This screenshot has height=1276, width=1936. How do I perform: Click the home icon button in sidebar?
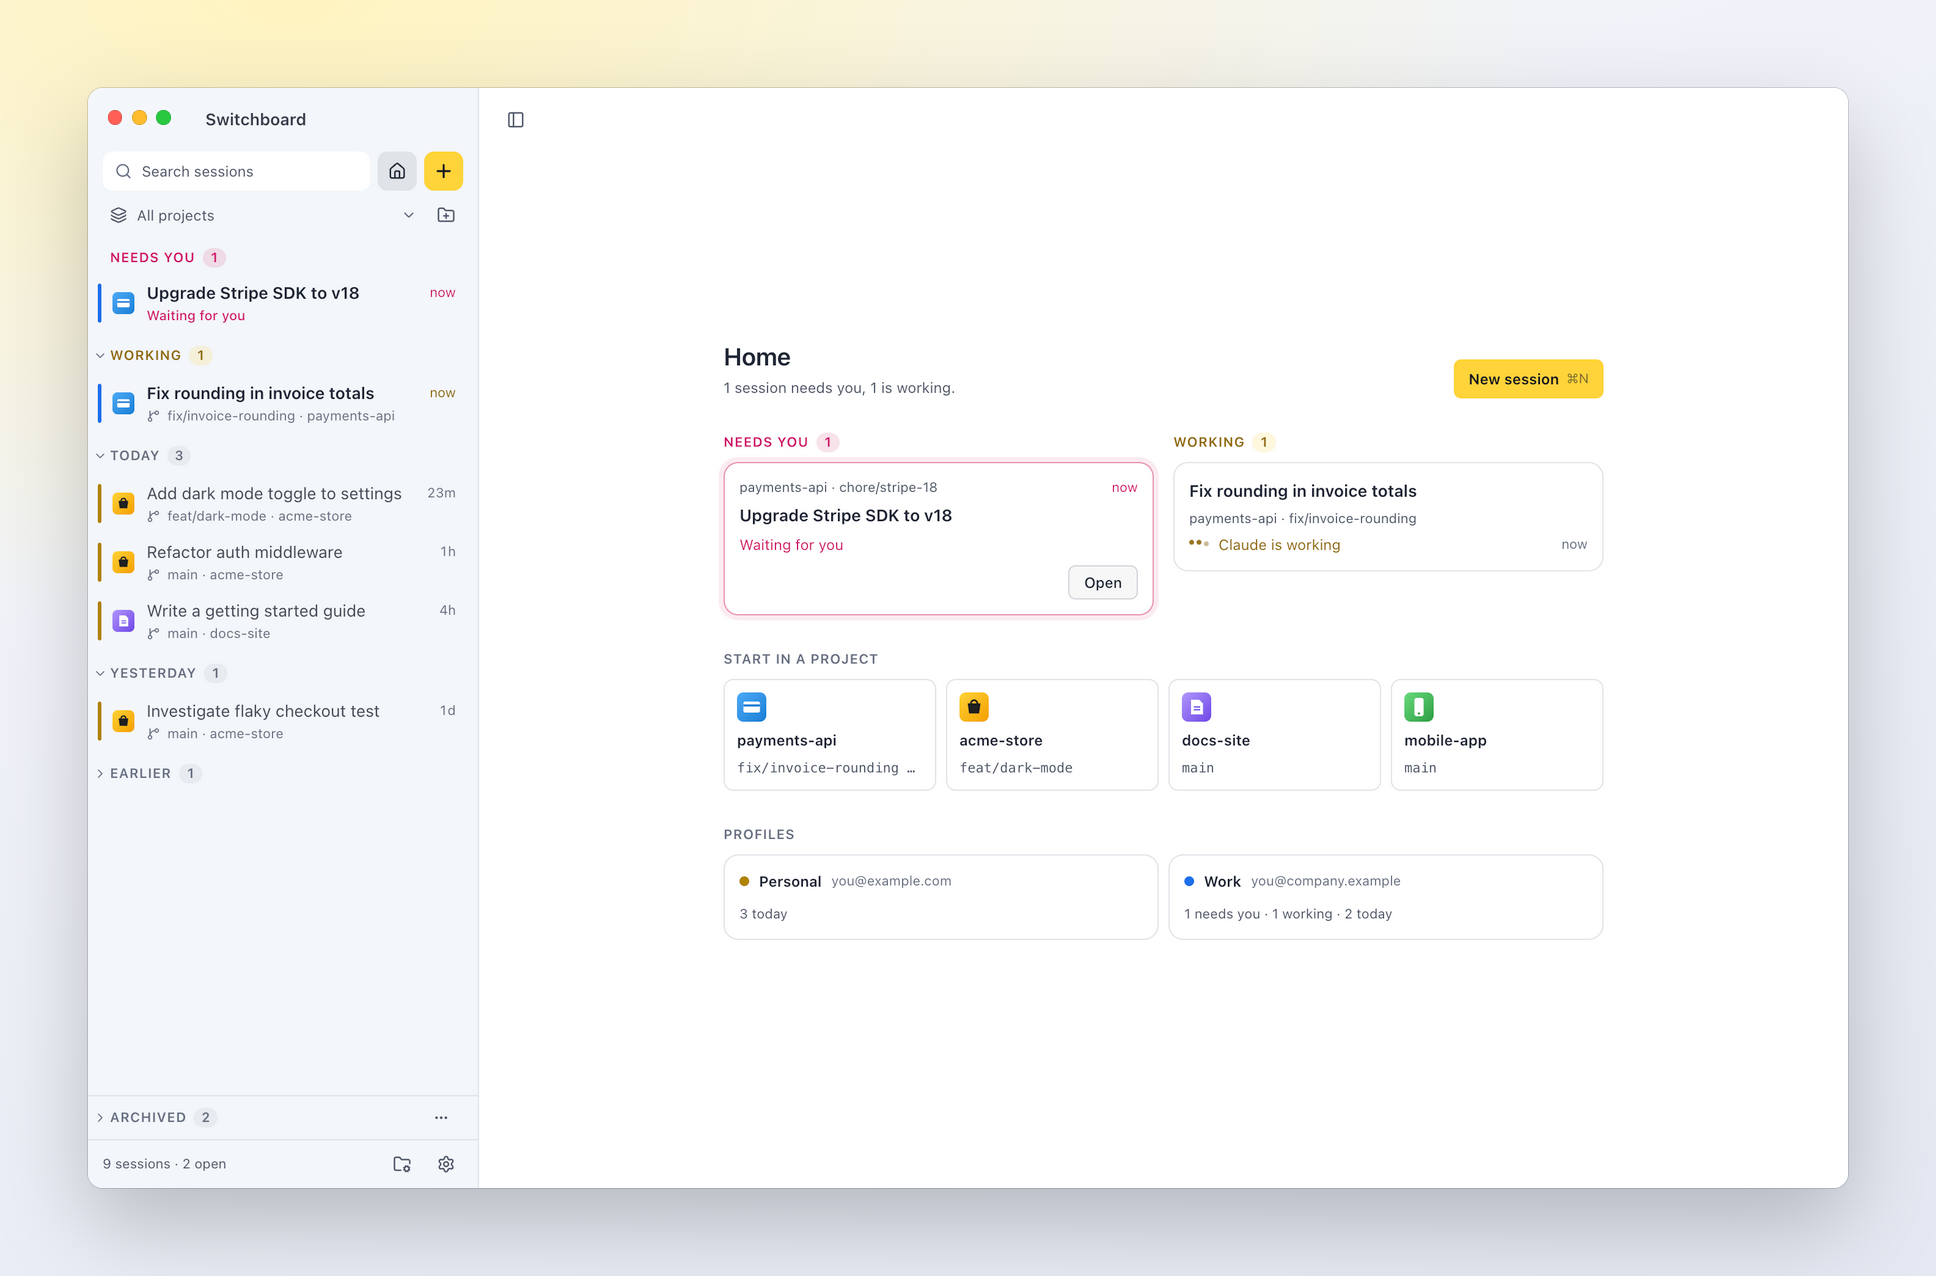[x=397, y=171]
